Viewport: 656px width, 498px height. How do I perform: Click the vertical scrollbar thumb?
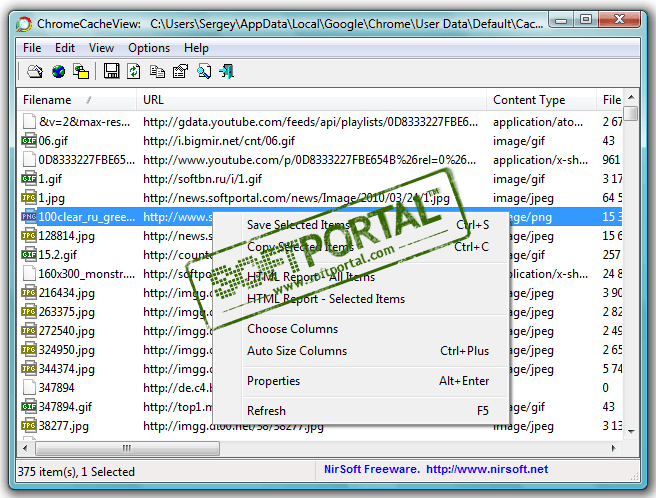click(x=631, y=114)
